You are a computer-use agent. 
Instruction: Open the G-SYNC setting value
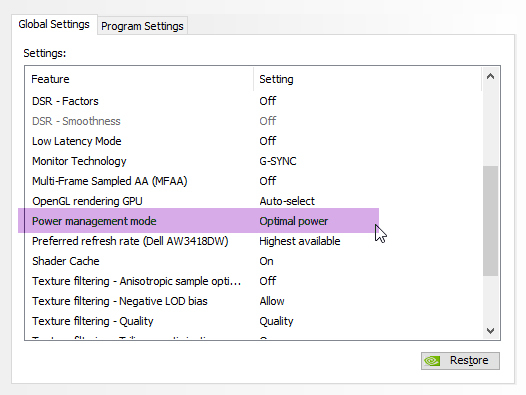[x=278, y=161]
